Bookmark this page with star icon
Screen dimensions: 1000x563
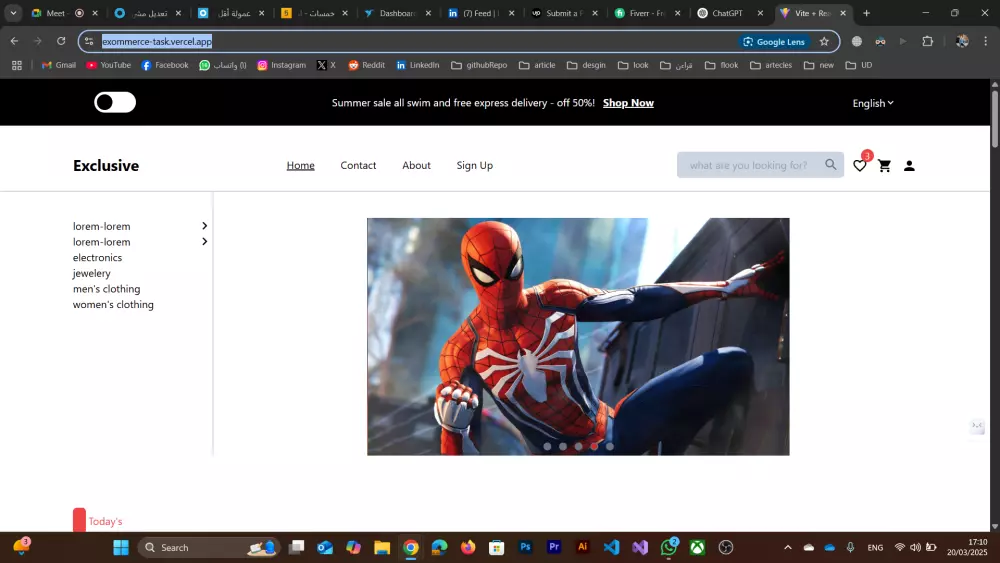(824, 41)
